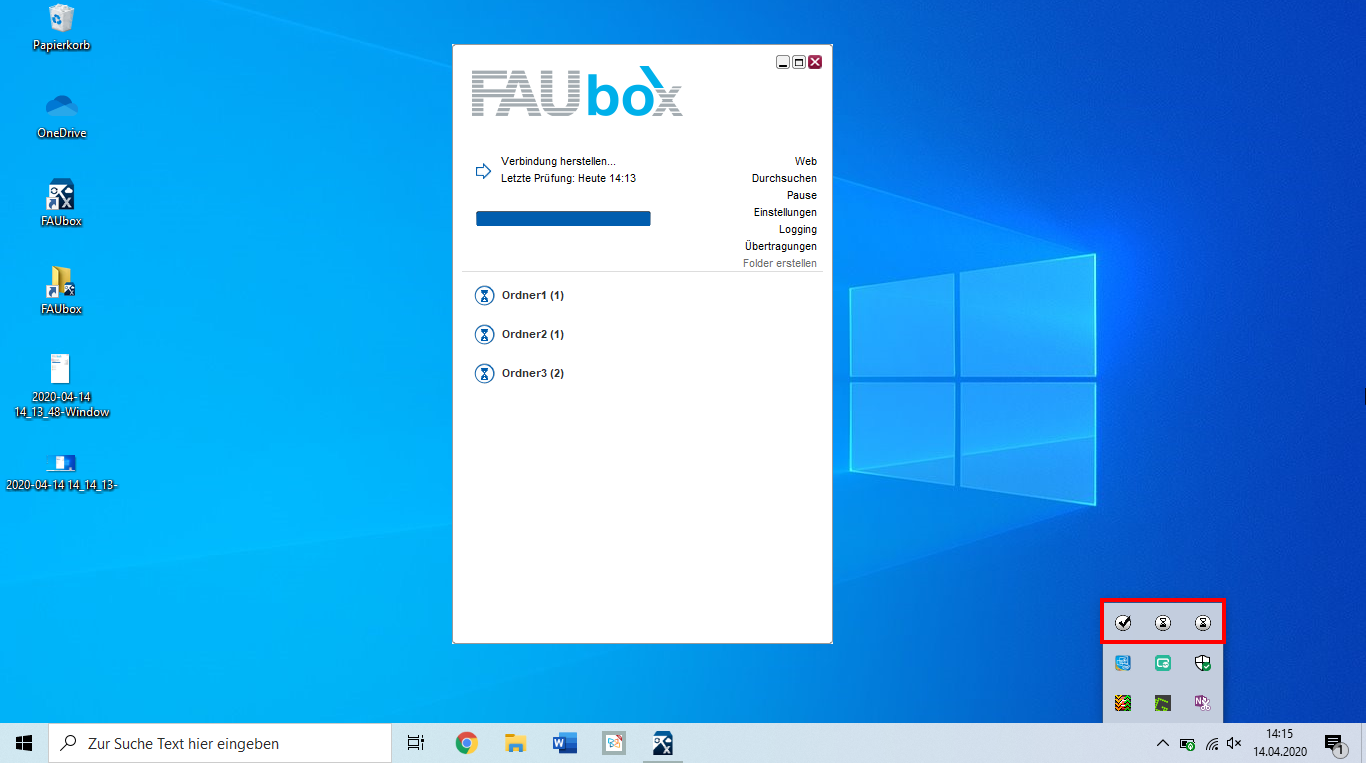The width and height of the screenshot is (1366, 763).
Task: Click the dark green-patterned tray icon
Action: [1163, 703]
